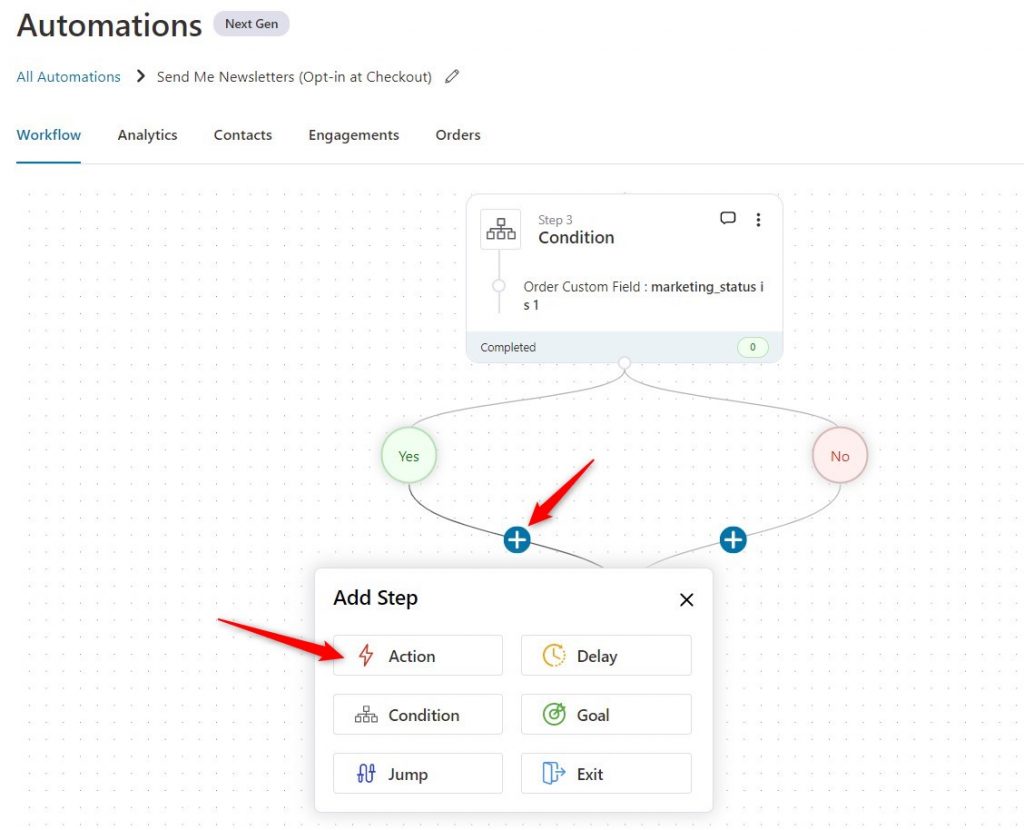
Task: Click the Automations page heading
Action: 109,25
